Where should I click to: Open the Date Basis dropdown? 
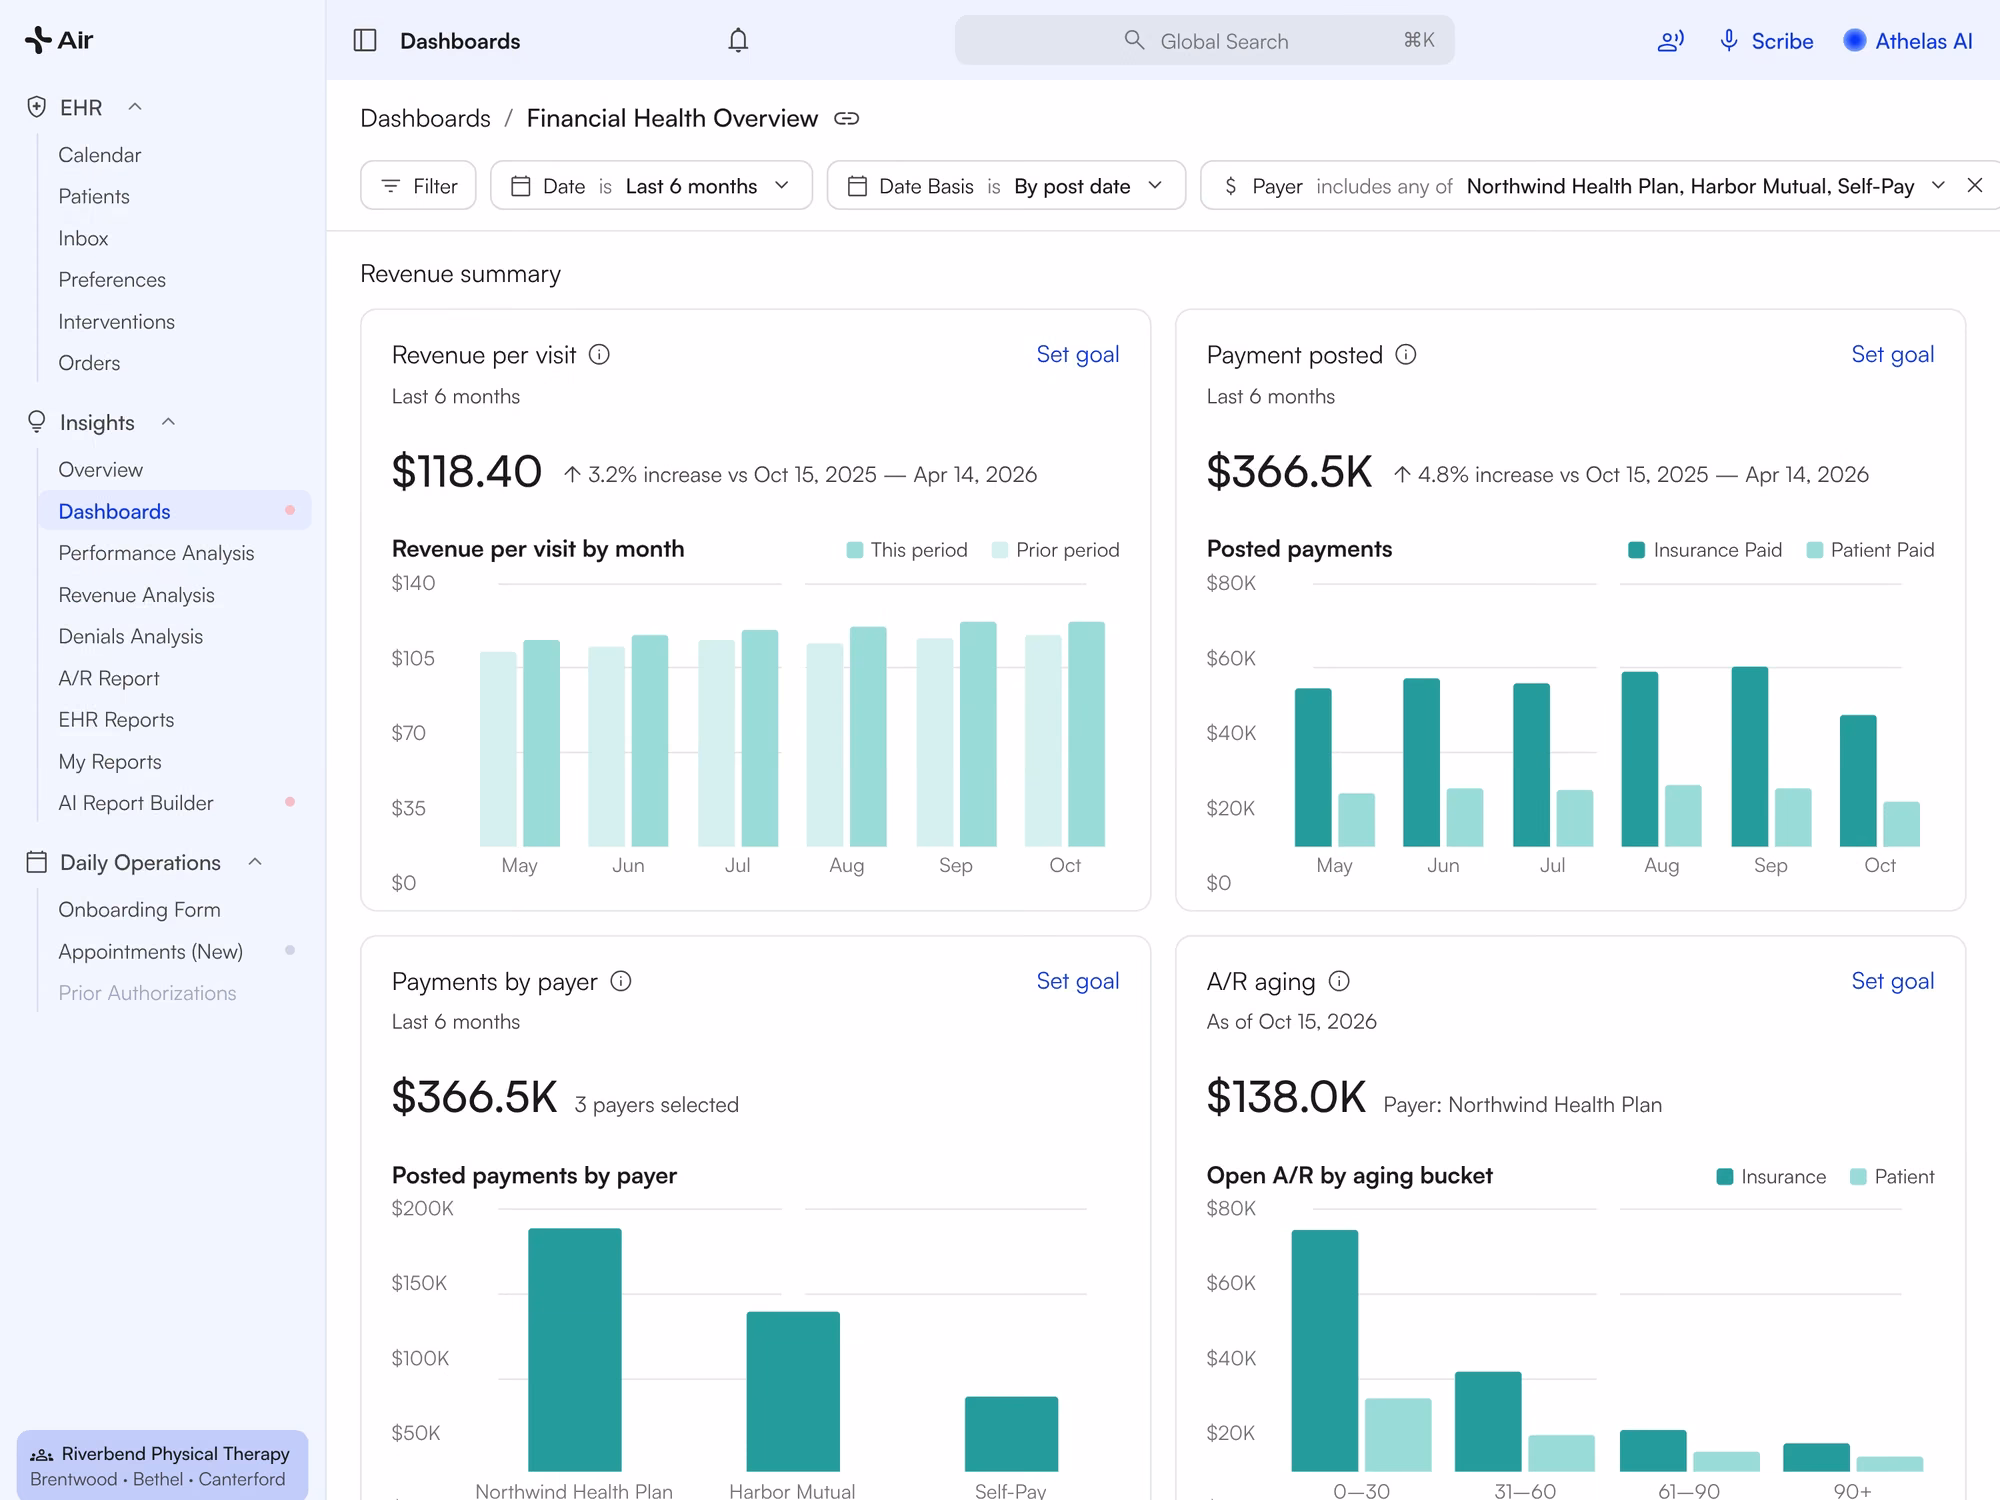pyautogui.click(x=1006, y=186)
